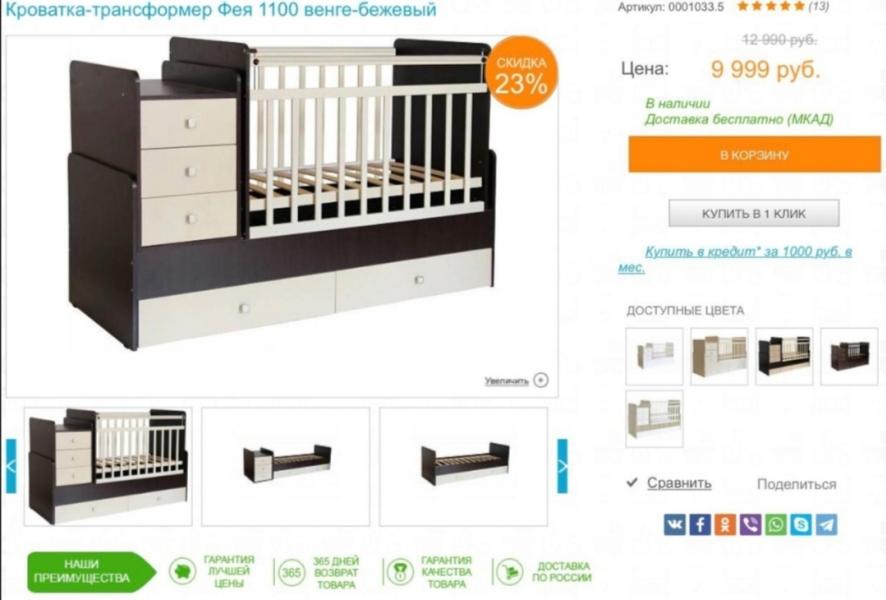Show previous thumbnails with left arrow
This screenshot has width=886, height=600.
tap(11, 466)
